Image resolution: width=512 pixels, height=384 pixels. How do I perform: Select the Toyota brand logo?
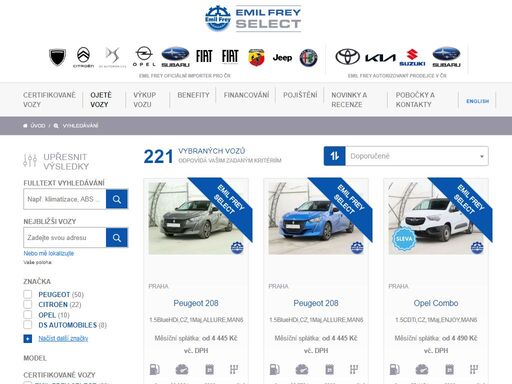(347, 56)
